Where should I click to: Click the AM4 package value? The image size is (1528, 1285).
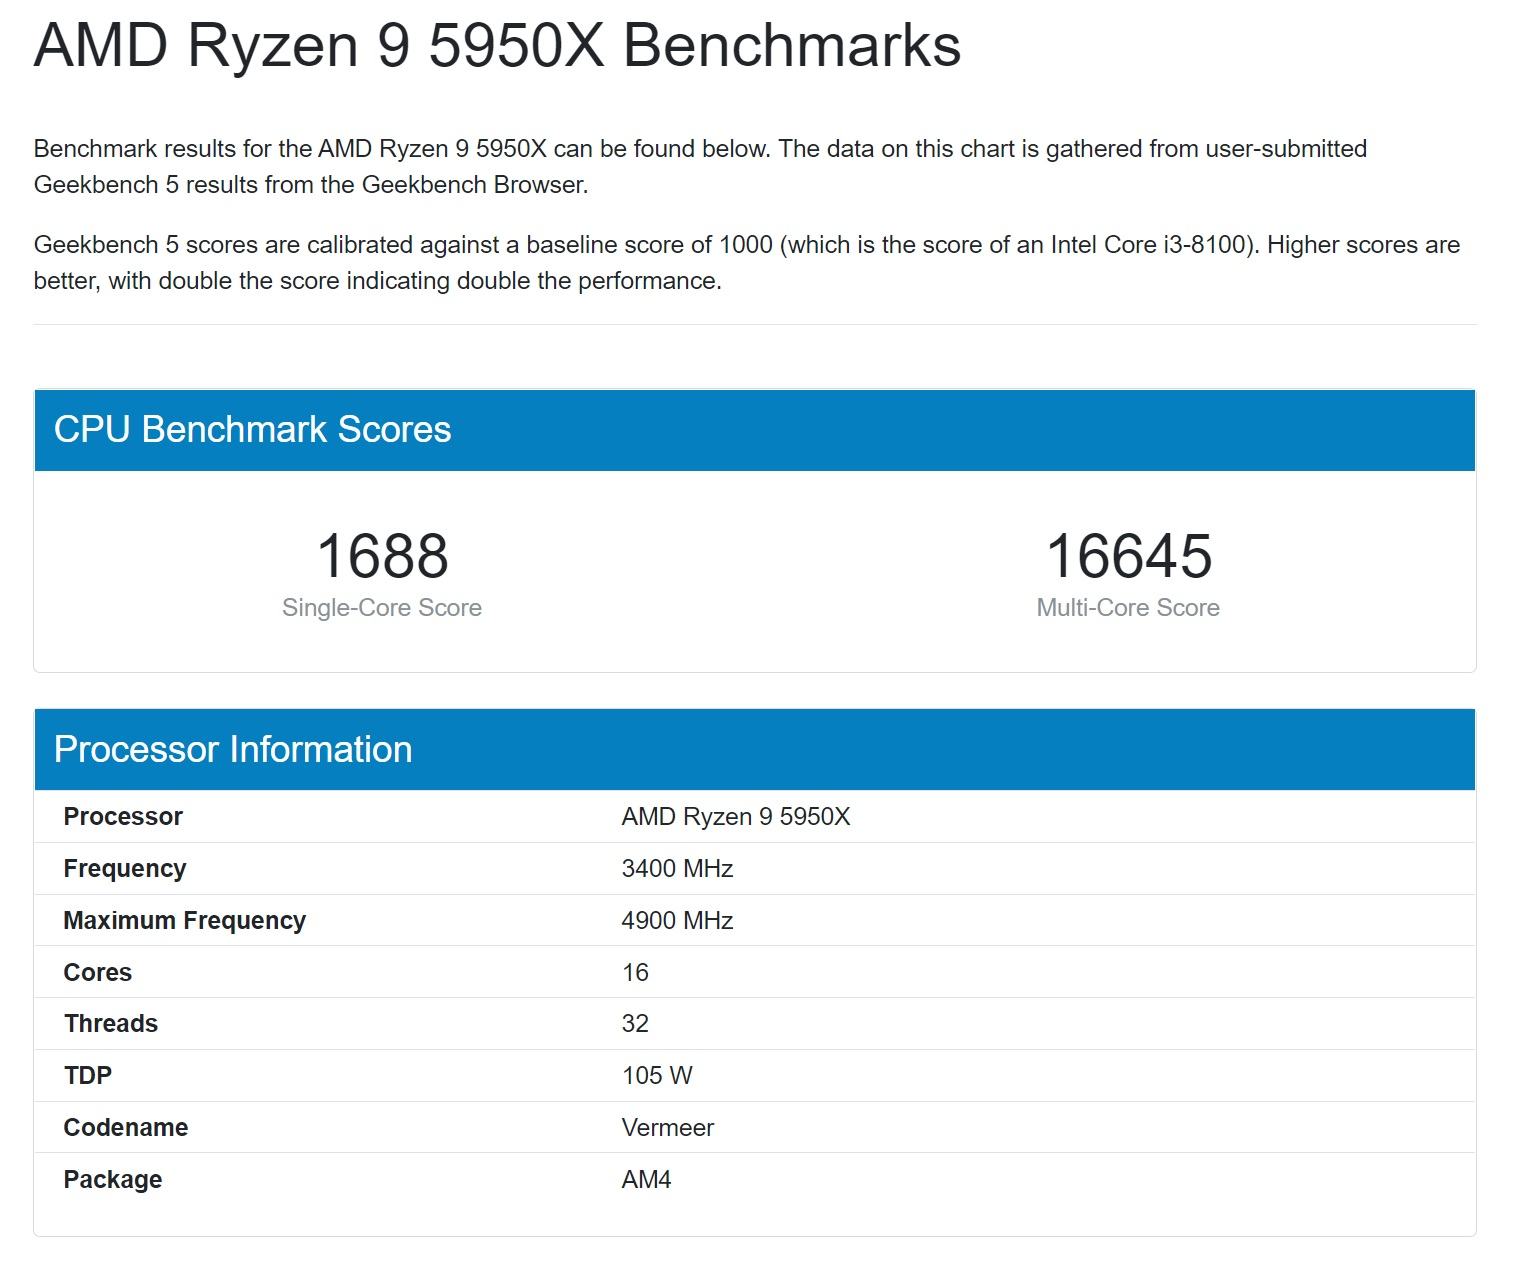(x=646, y=1180)
